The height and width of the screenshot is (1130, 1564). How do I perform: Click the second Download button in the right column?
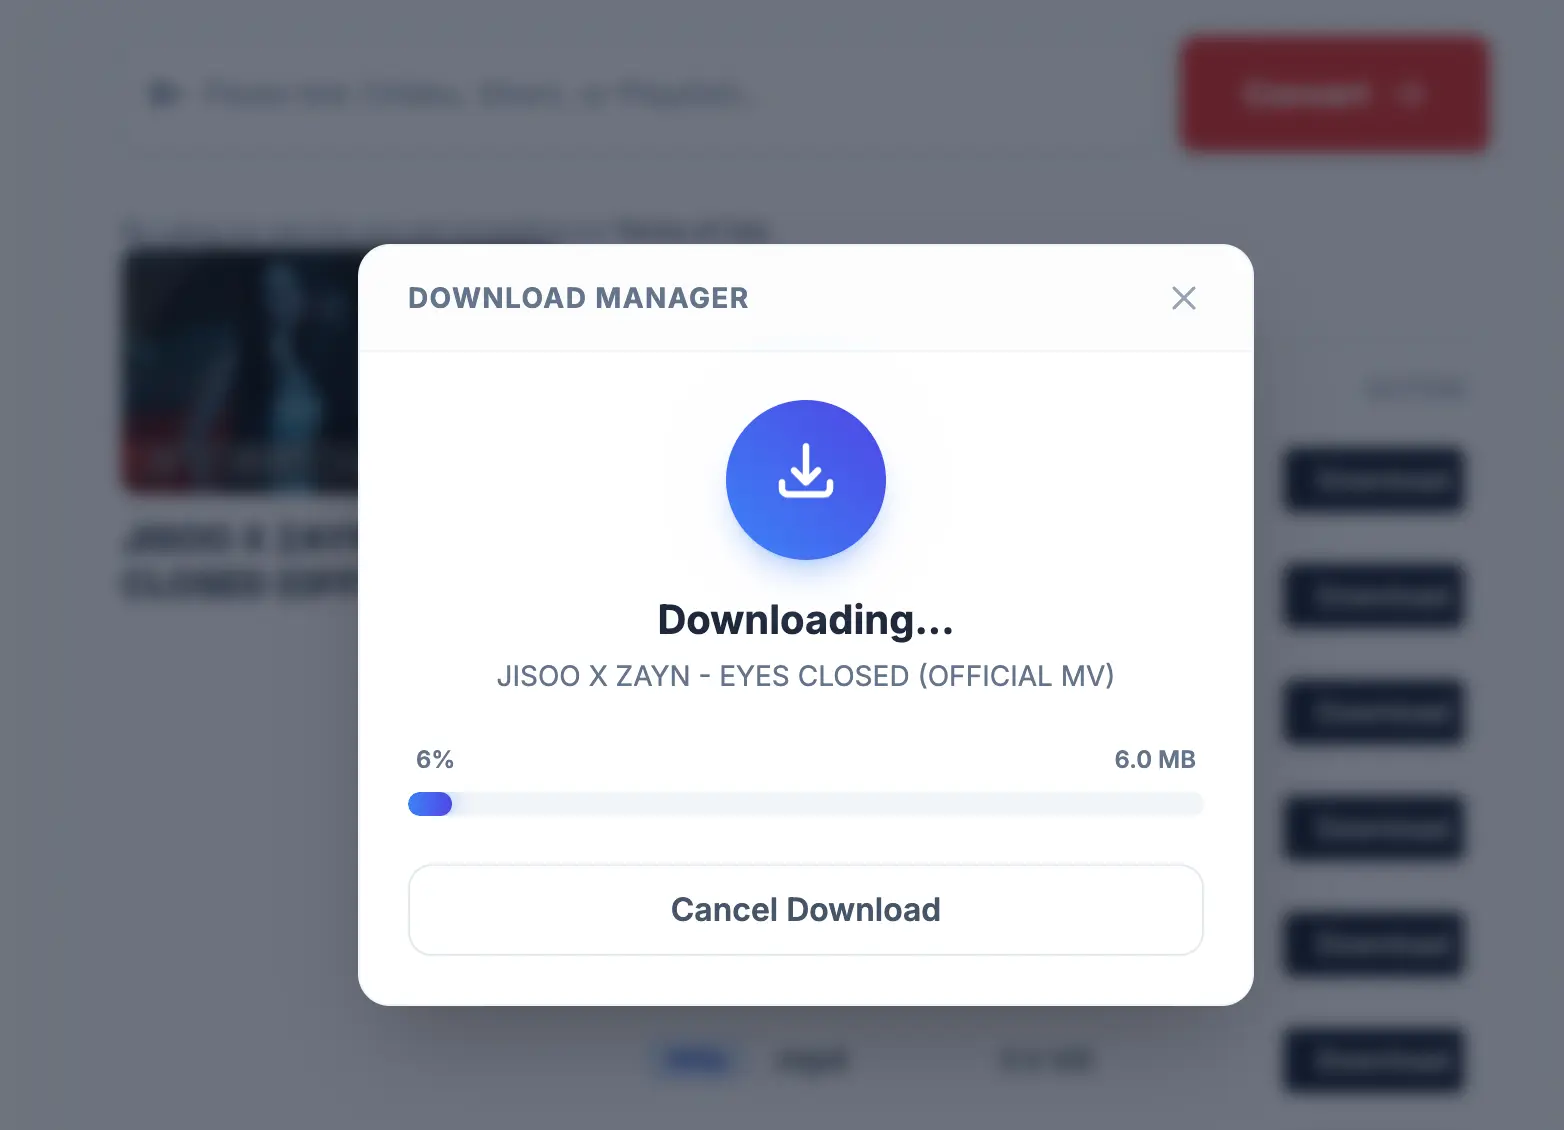(1374, 596)
